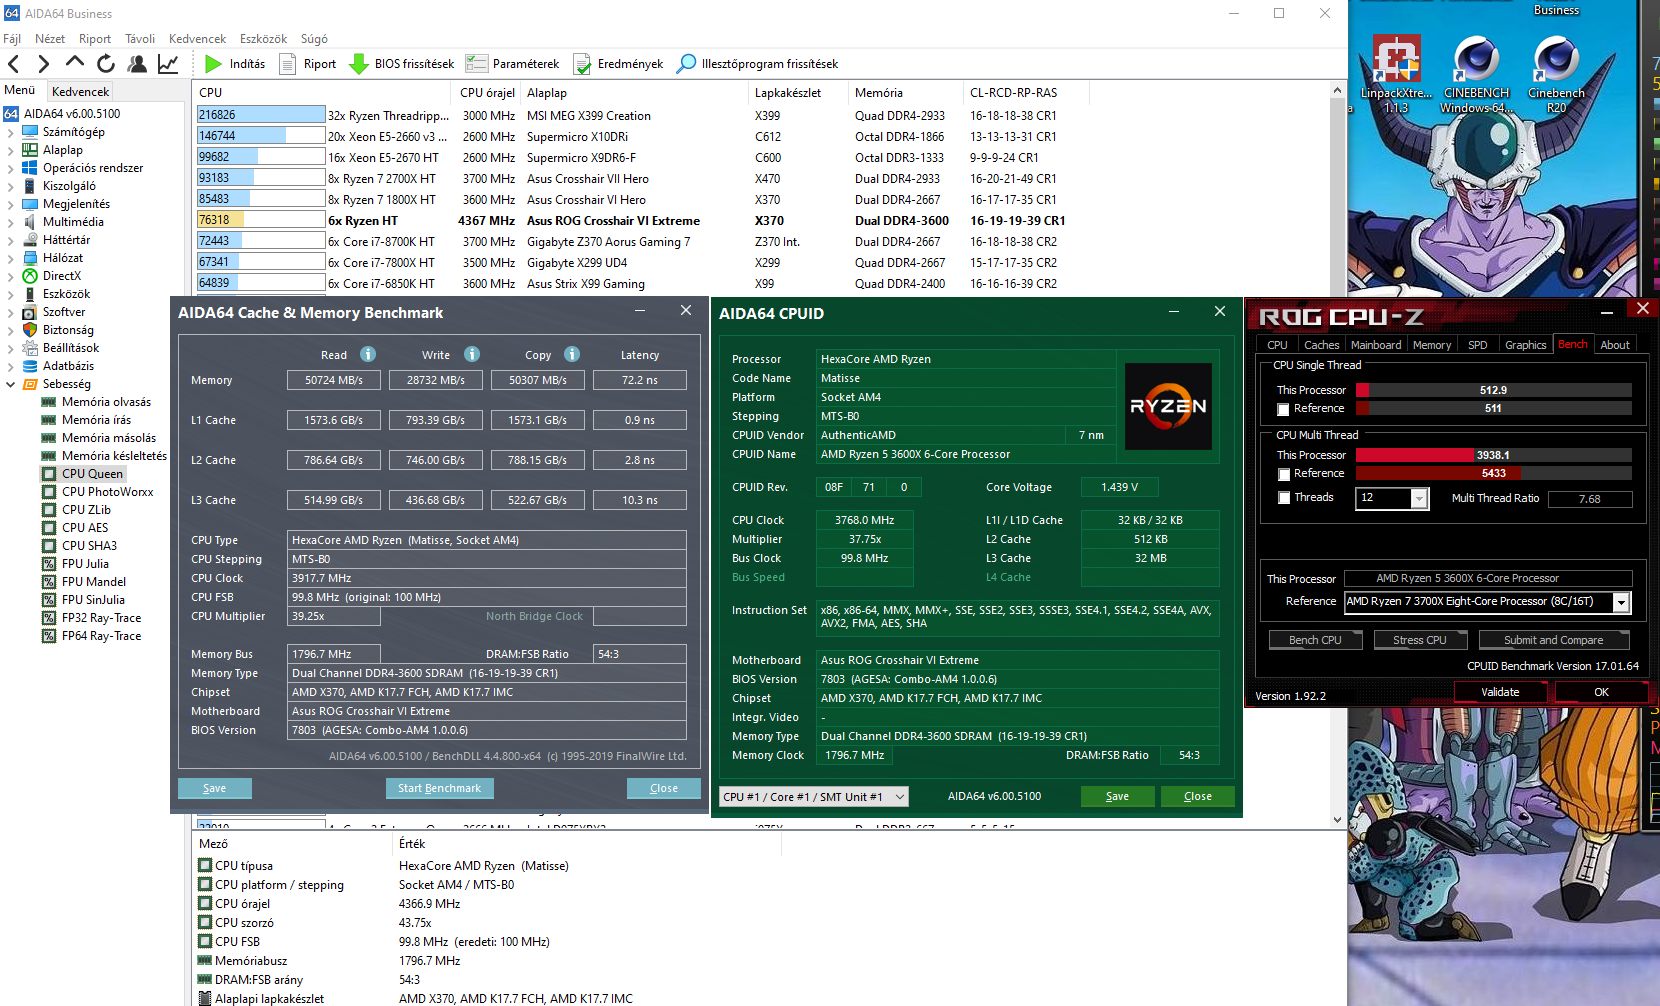Click the Write info icon in Cache & Memory Benchmark

coord(472,354)
